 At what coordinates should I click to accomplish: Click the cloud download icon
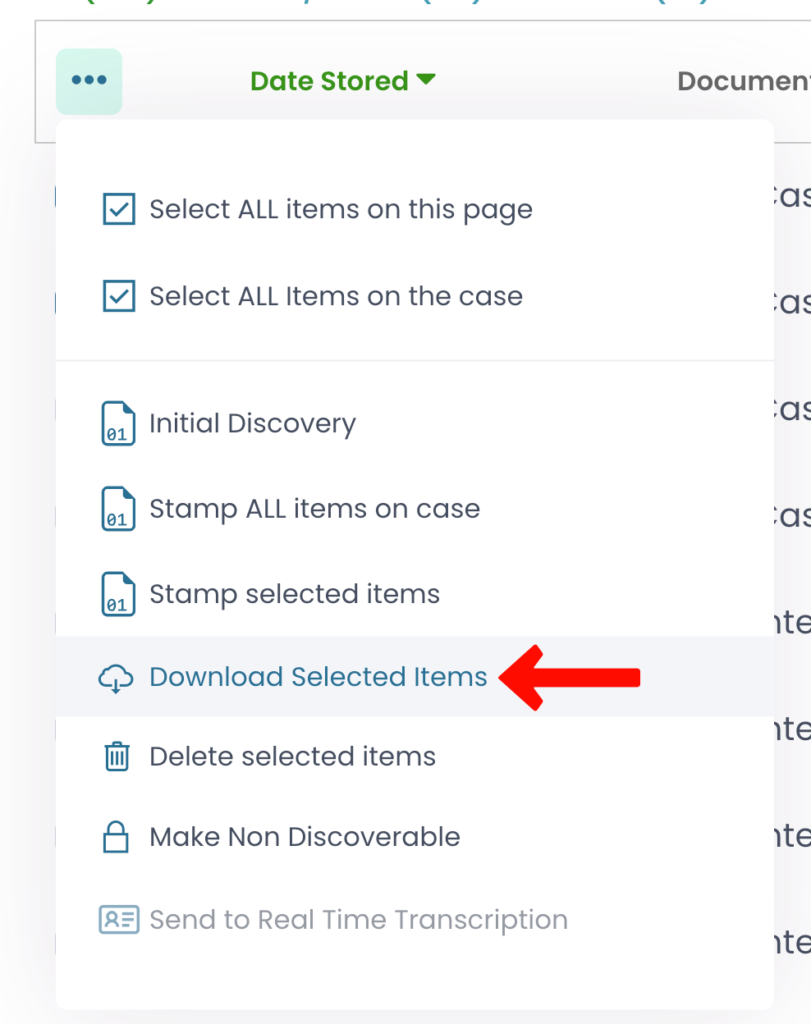pos(116,678)
